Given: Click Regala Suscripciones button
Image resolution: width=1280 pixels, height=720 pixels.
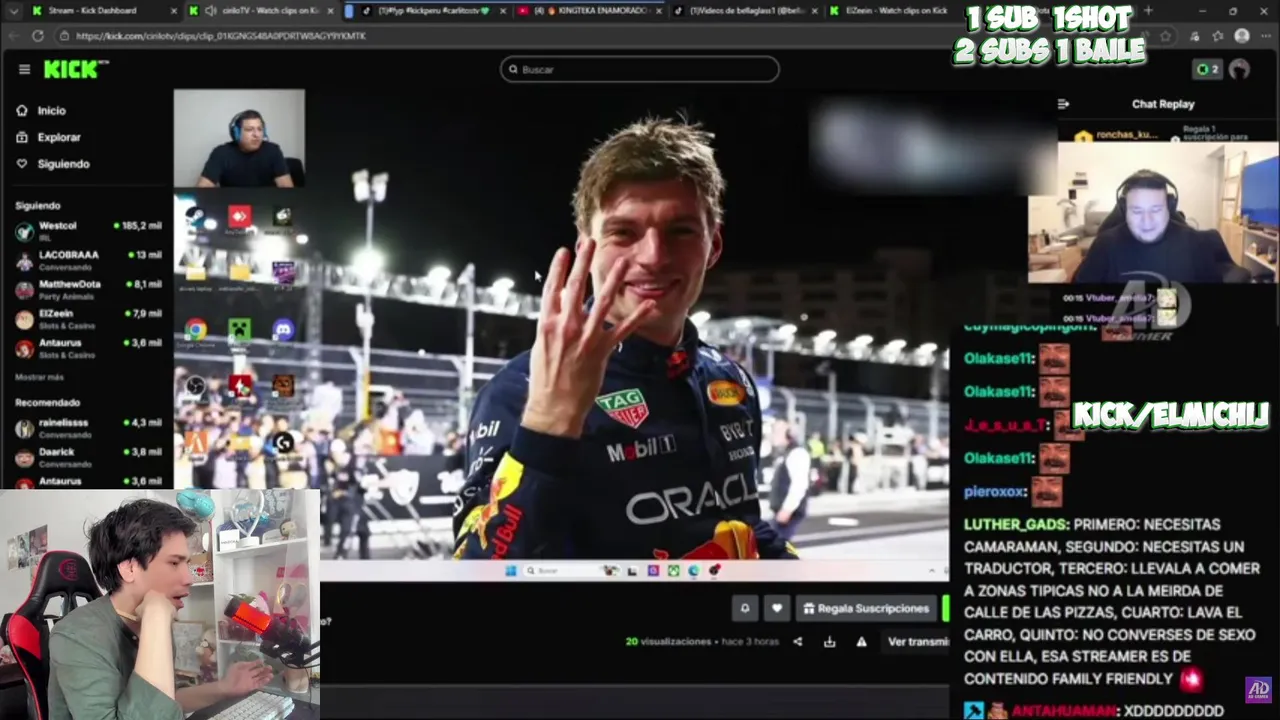Looking at the screenshot, I should (867, 608).
